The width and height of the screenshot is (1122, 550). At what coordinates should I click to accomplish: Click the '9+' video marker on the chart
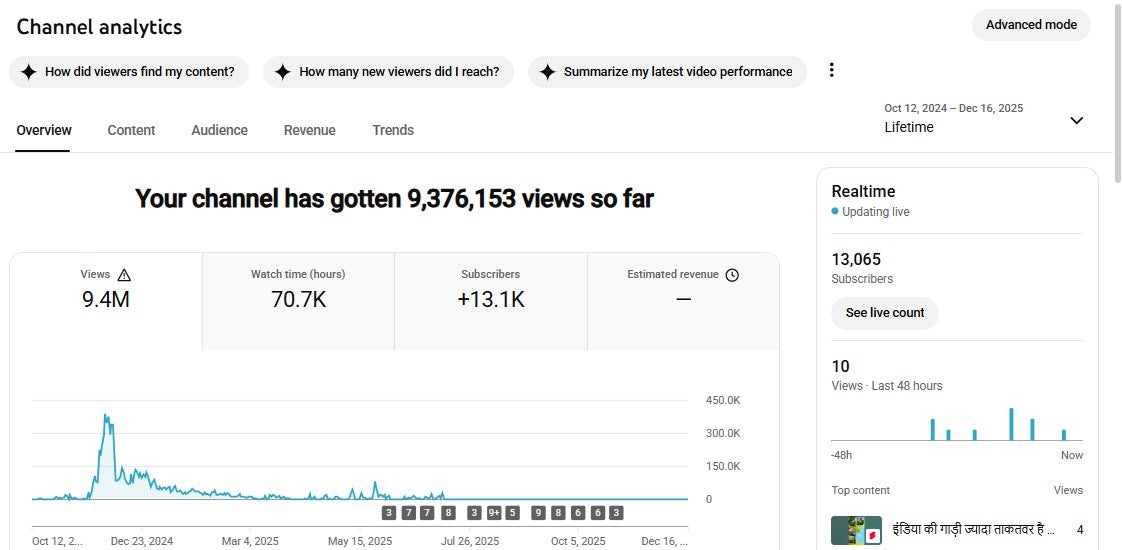(494, 513)
